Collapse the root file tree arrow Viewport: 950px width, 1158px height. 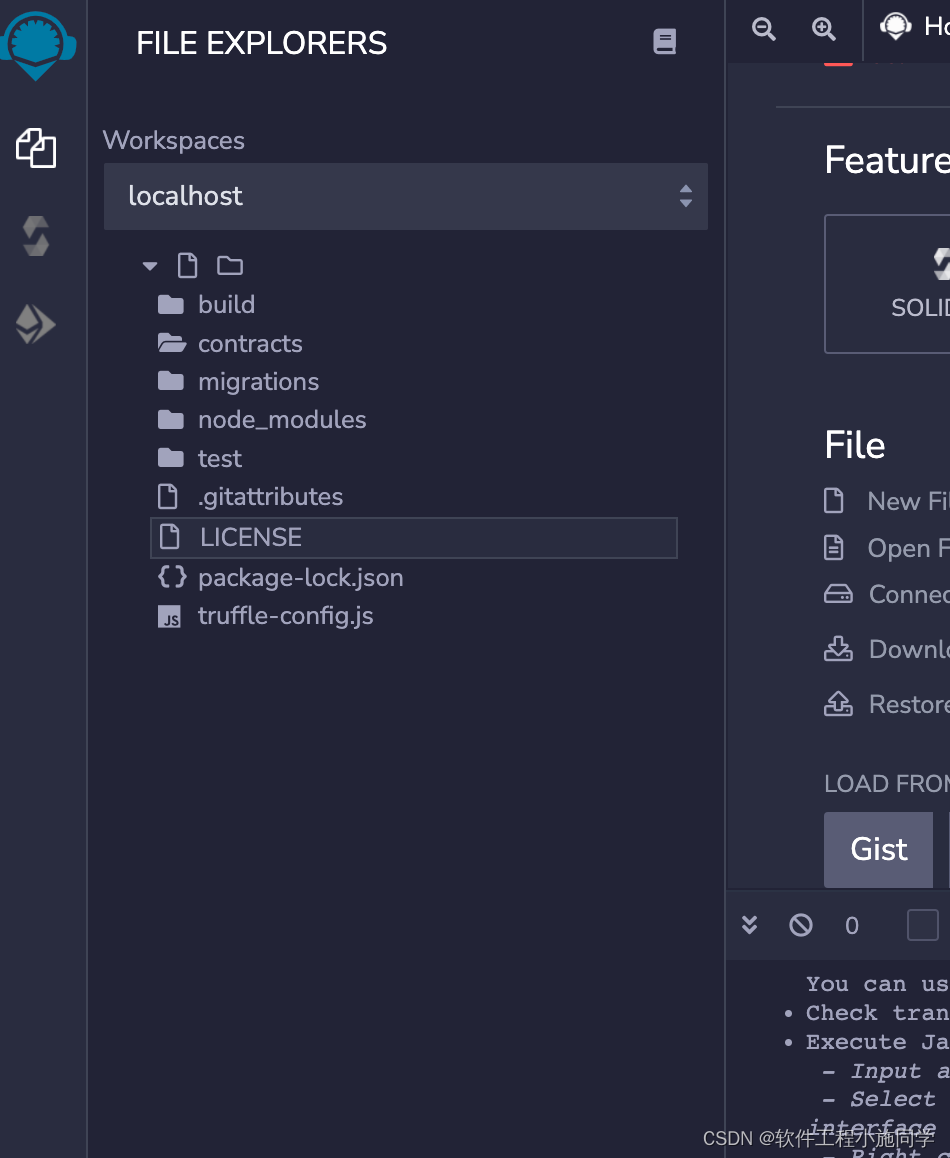[150, 266]
